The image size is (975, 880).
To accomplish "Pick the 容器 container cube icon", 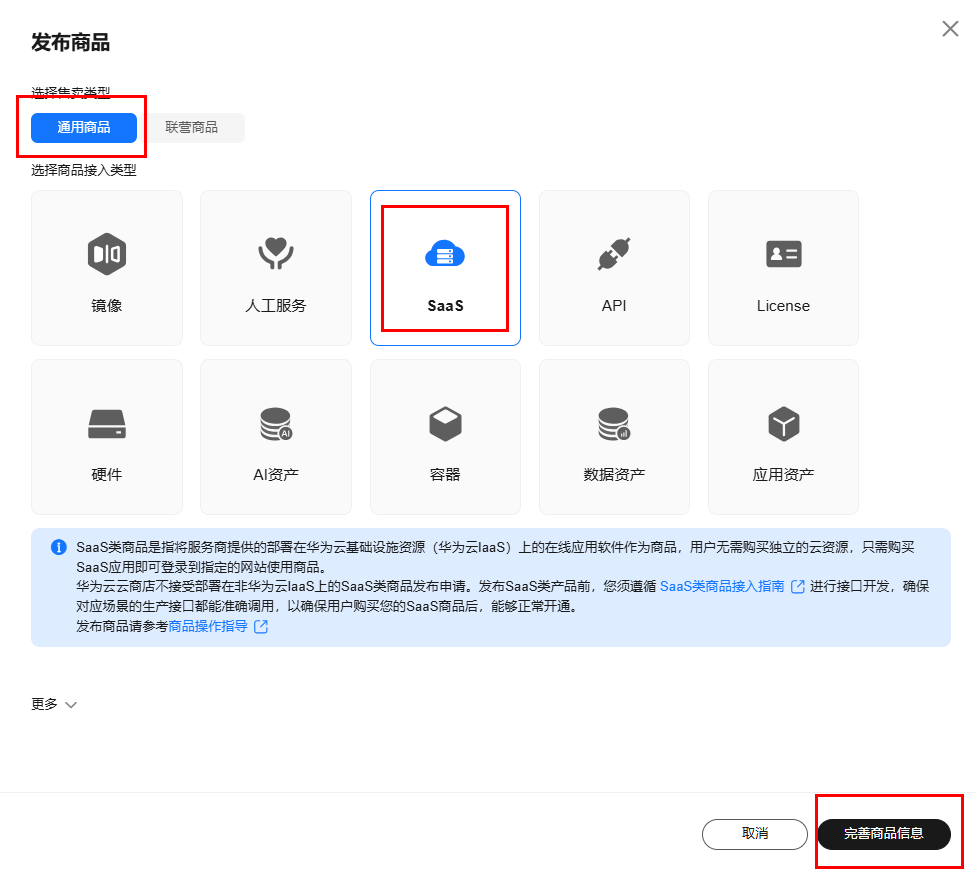I will pos(445,424).
